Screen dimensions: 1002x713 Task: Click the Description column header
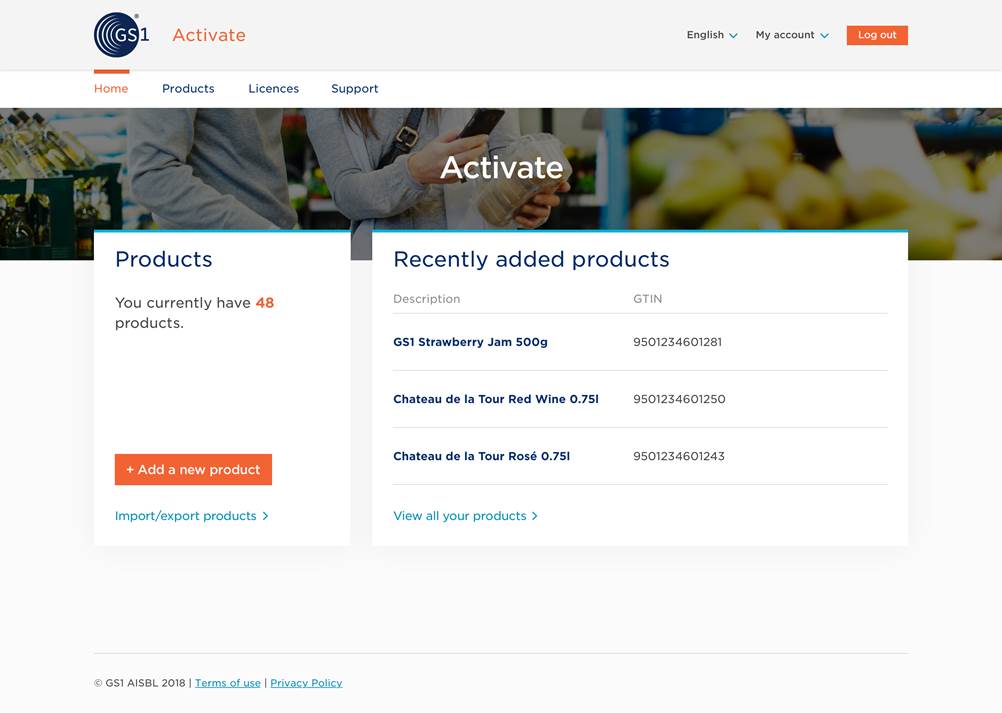(x=426, y=299)
